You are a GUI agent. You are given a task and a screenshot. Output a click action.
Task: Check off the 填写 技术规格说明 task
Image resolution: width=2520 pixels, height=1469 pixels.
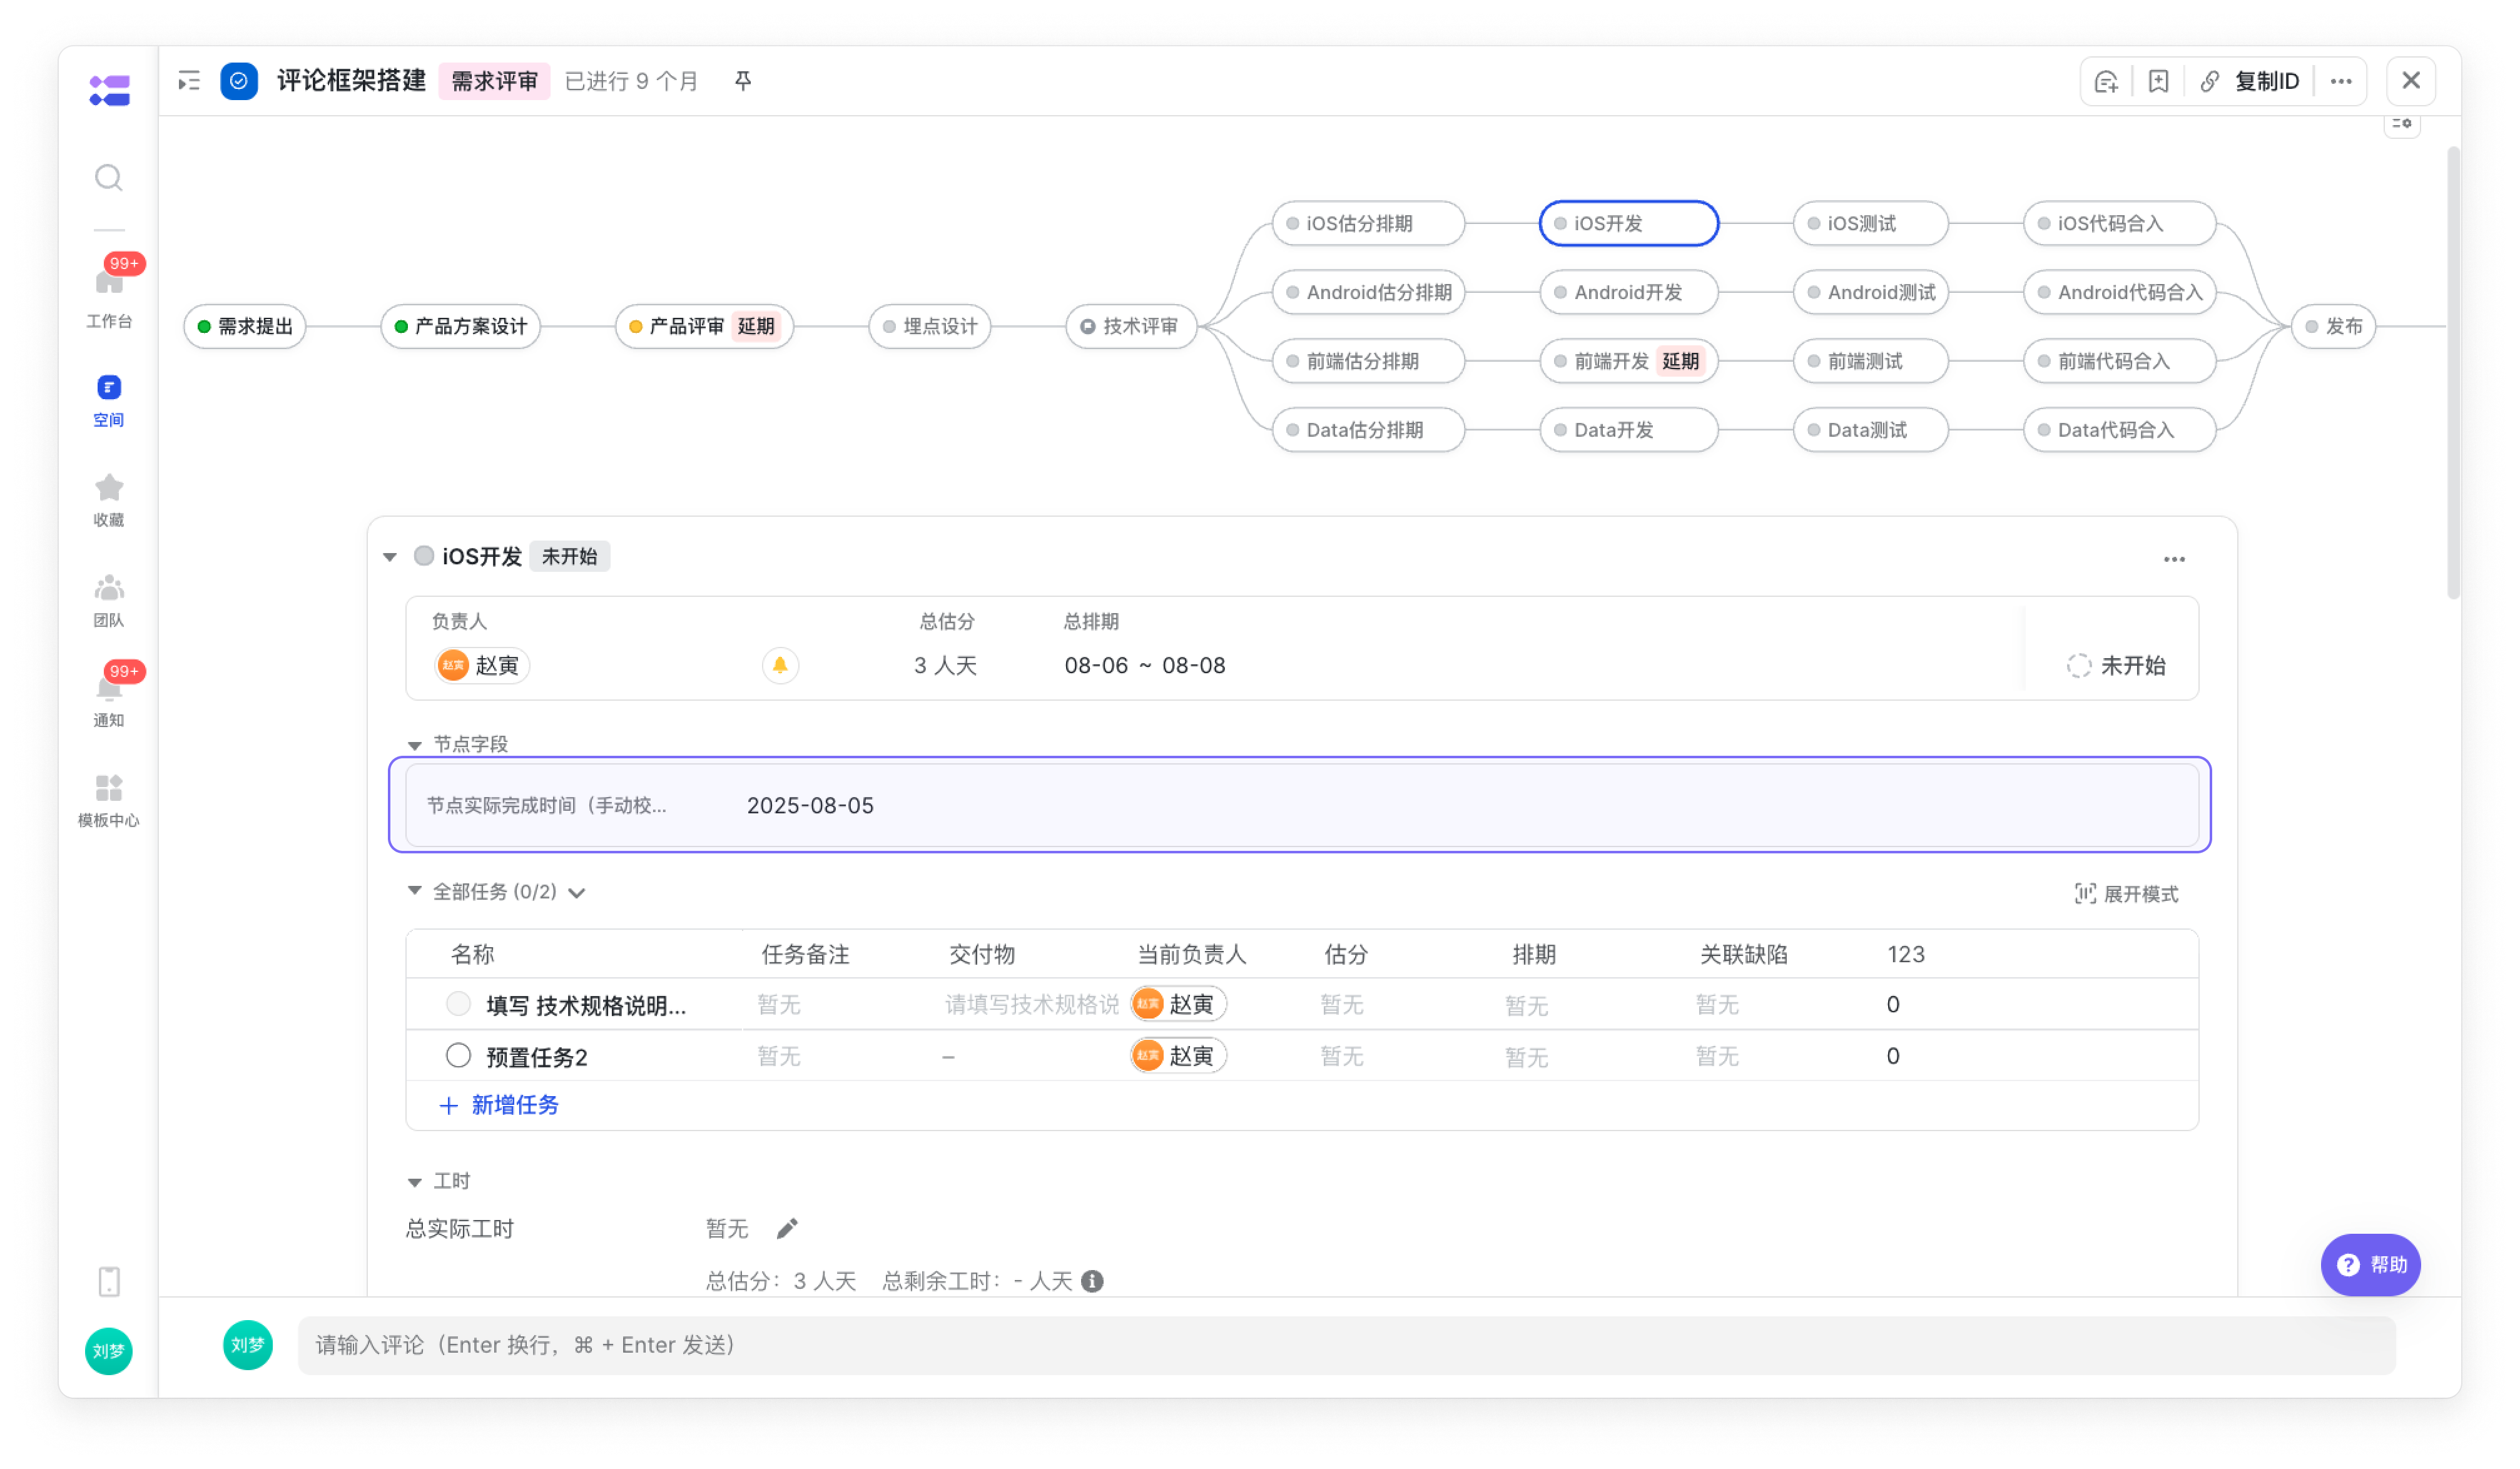point(458,1003)
